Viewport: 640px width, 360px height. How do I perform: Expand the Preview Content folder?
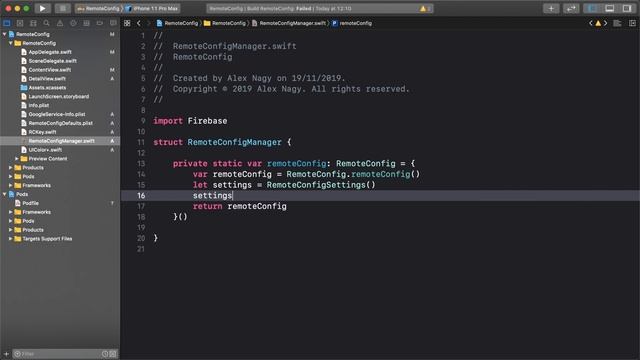click(x=17, y=159)
